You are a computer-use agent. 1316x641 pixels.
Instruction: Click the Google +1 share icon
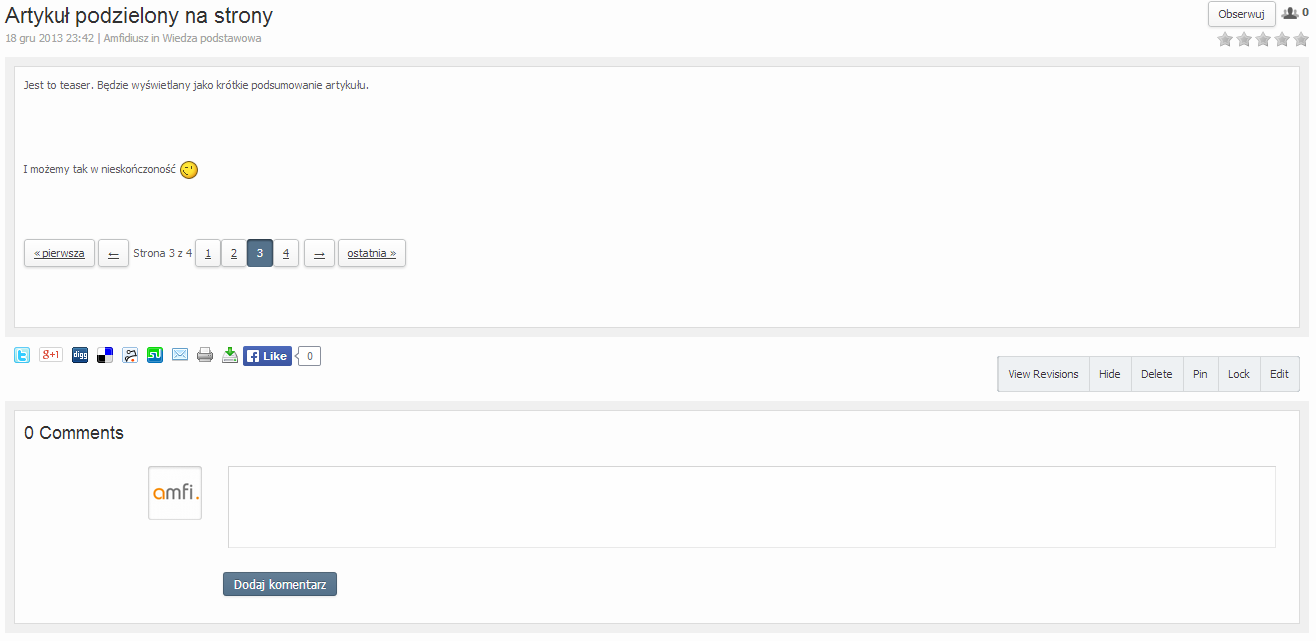(x=51, y=355)
